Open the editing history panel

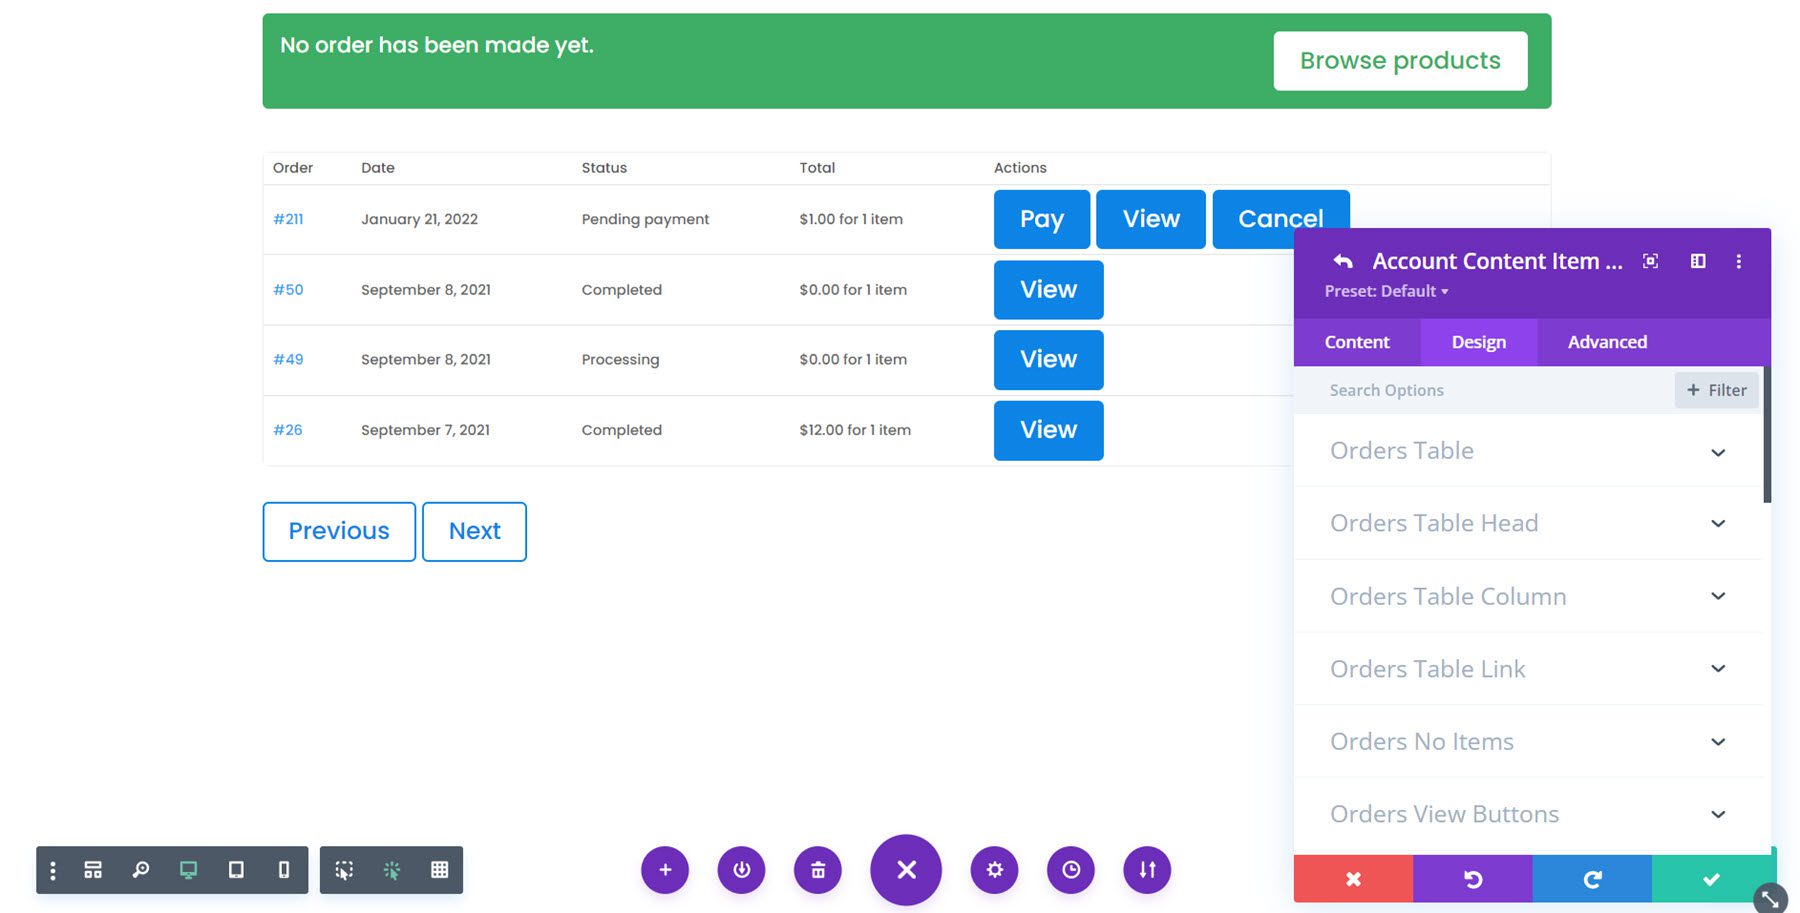(1071, 870)
